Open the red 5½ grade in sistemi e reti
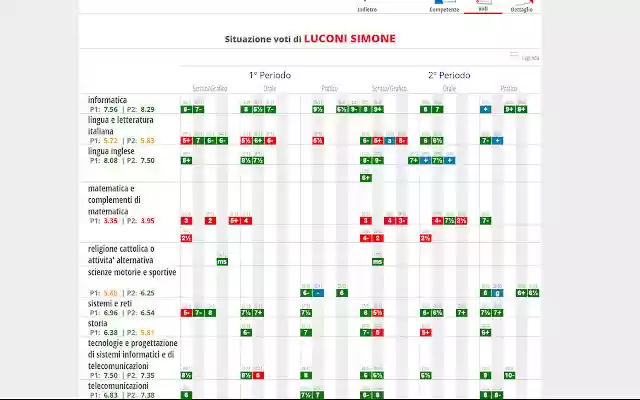 (x=378, y=313)
